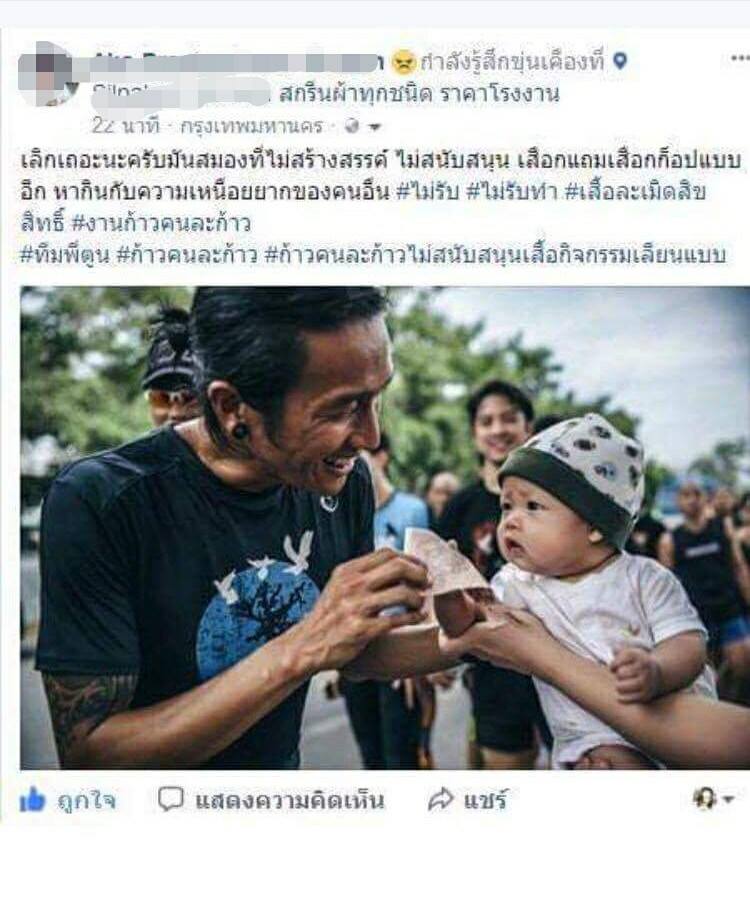Click the แชร์ share button text
The image size is (750, 902).
point(485,800)
